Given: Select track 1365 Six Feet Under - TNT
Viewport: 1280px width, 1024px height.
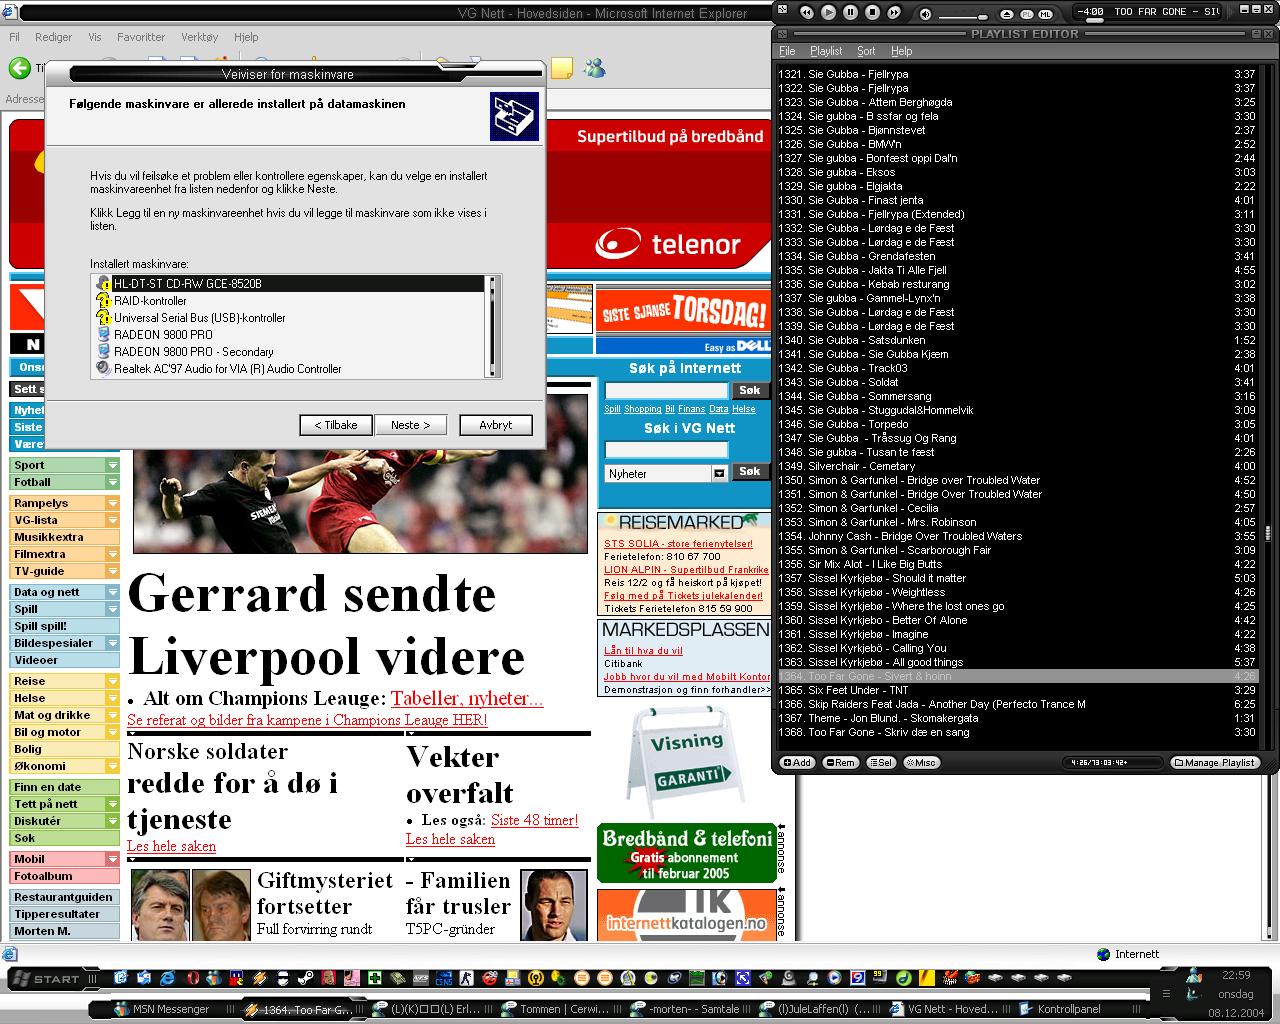Looking at the screenshot, I should tap(1017, 690).
